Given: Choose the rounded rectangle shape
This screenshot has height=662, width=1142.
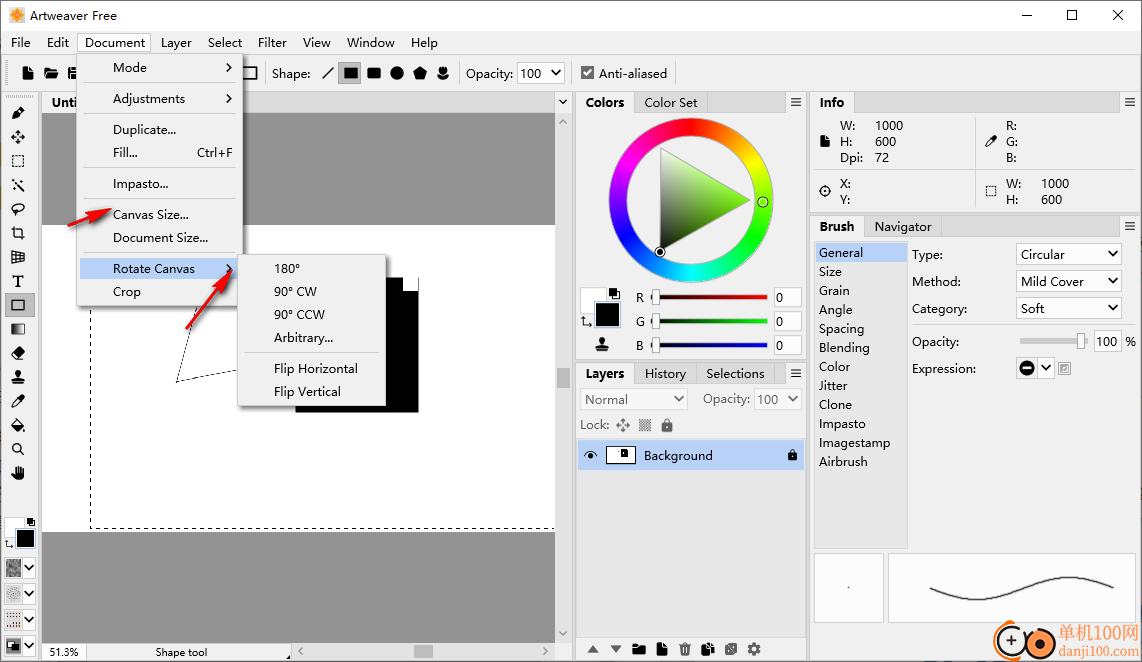Looking at the screenshot, I should tap(374, 74).
